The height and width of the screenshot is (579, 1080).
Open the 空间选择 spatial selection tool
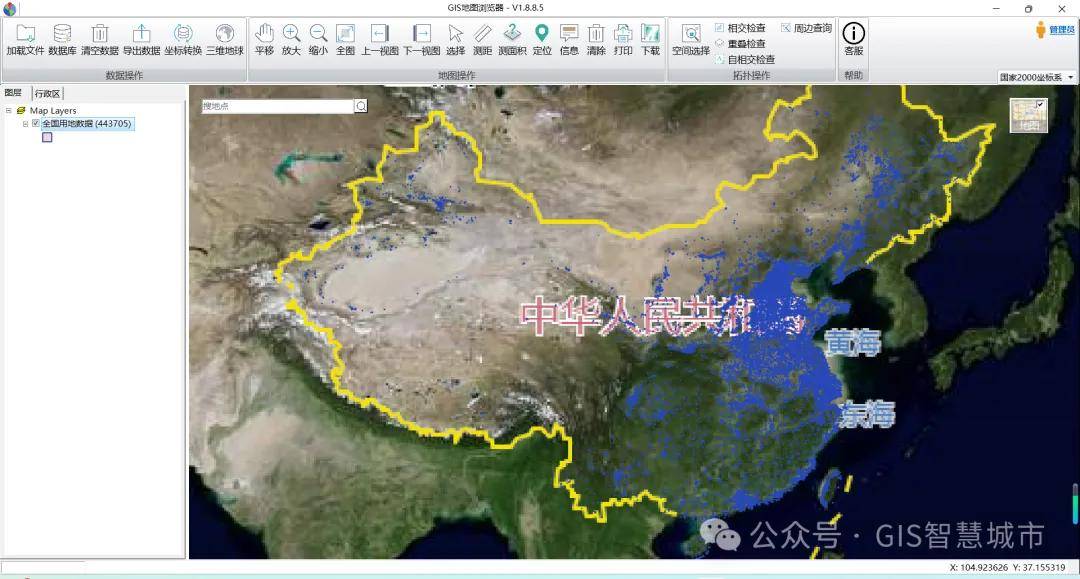click(x=690, y=39)
